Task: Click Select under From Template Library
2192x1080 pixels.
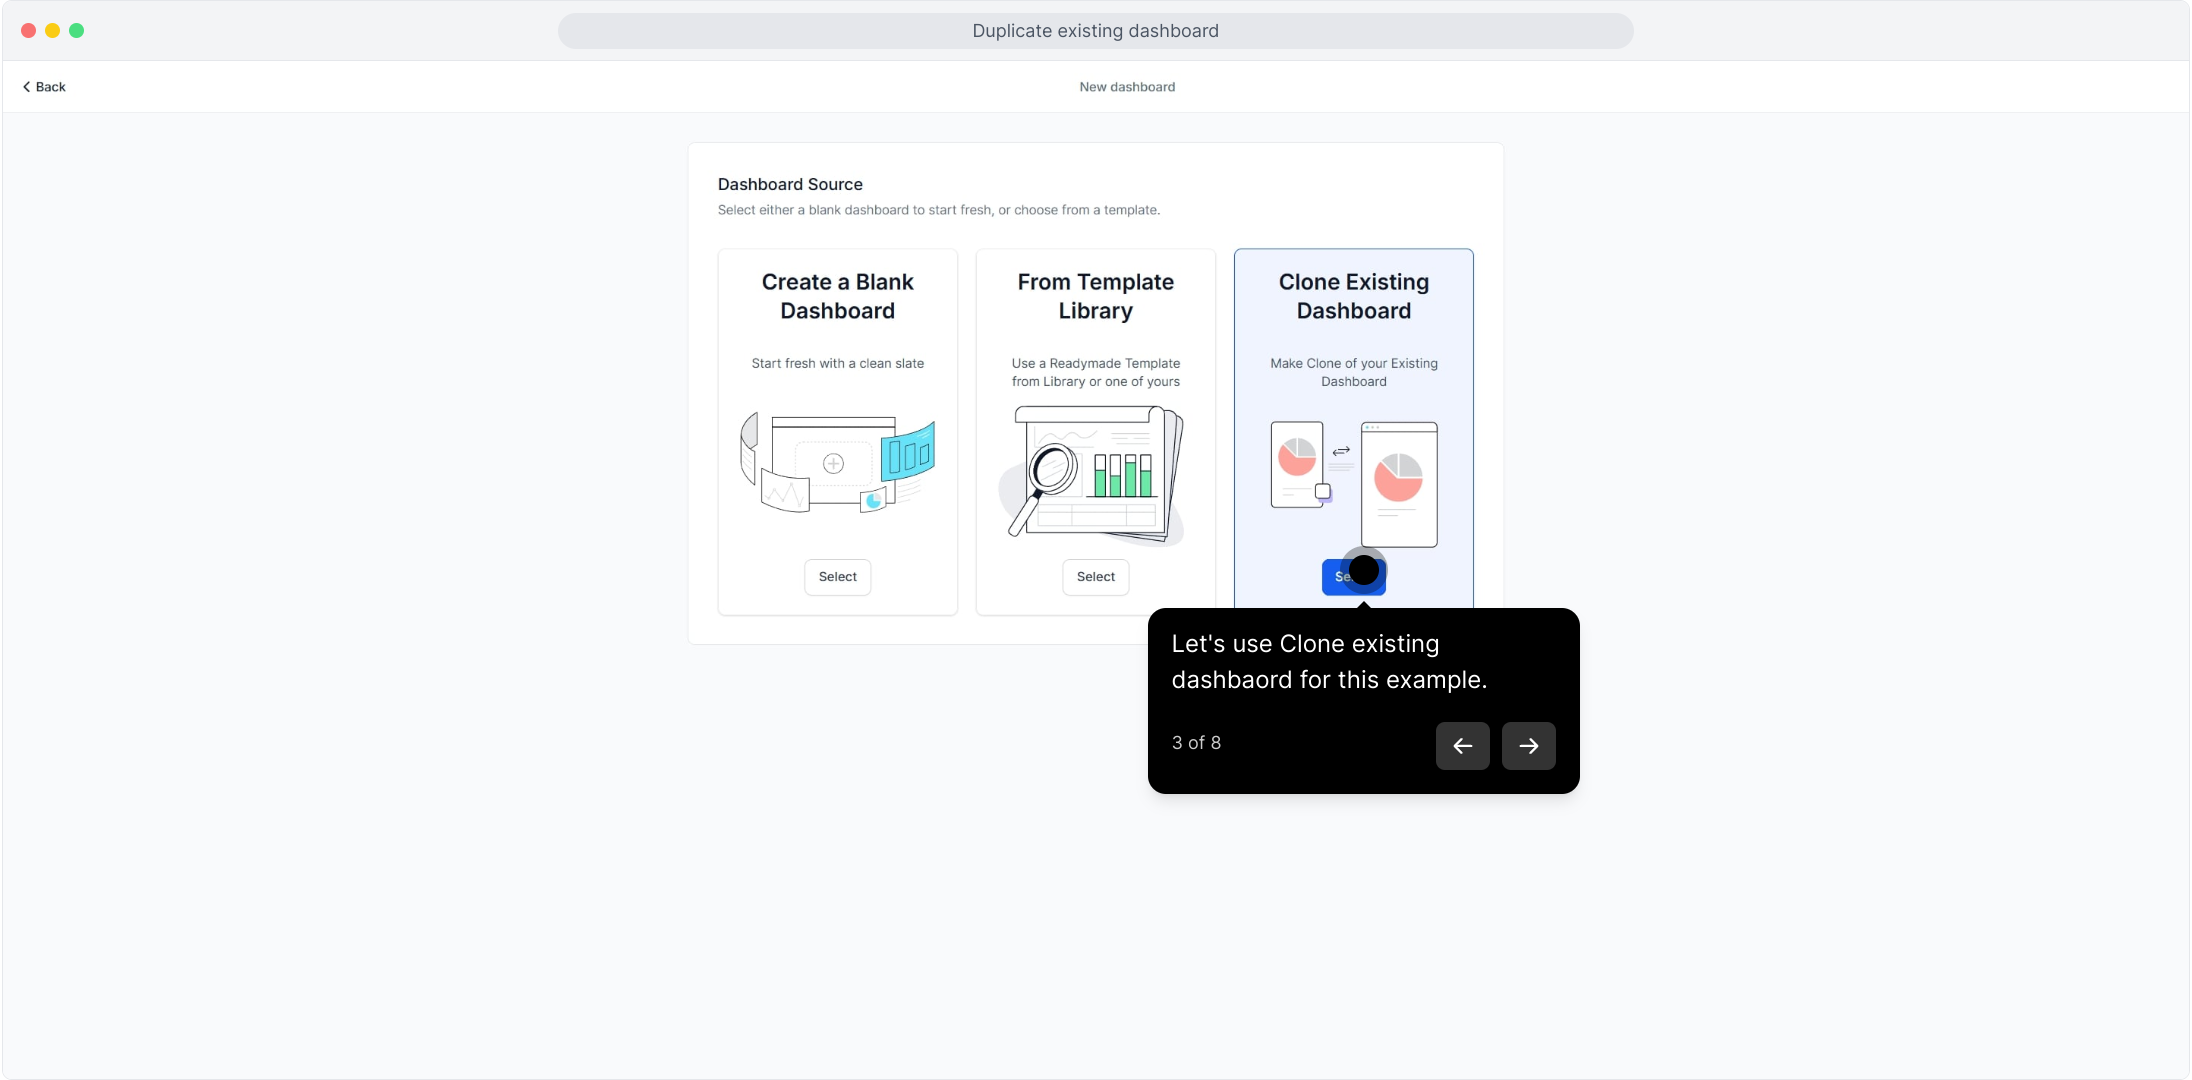Action: pos(1095,577)
